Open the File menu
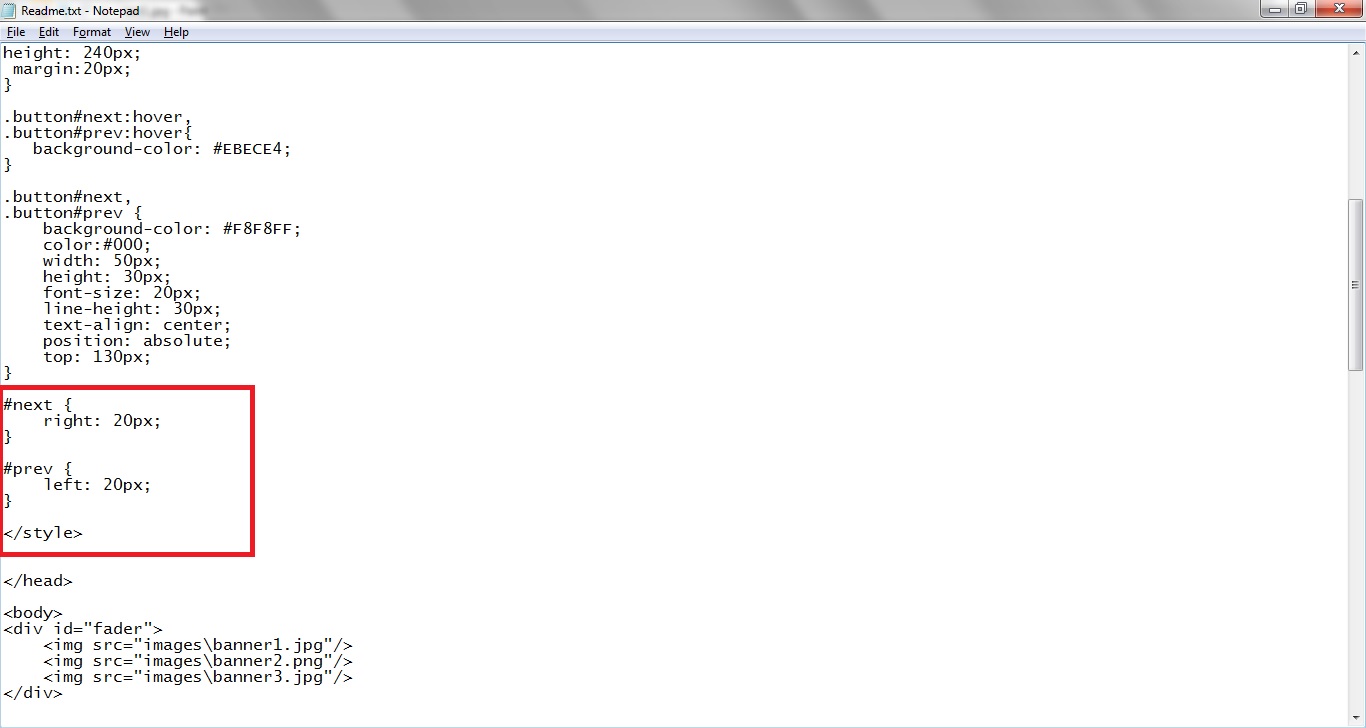The image size is (1366, 728). [x=15, y=32]
